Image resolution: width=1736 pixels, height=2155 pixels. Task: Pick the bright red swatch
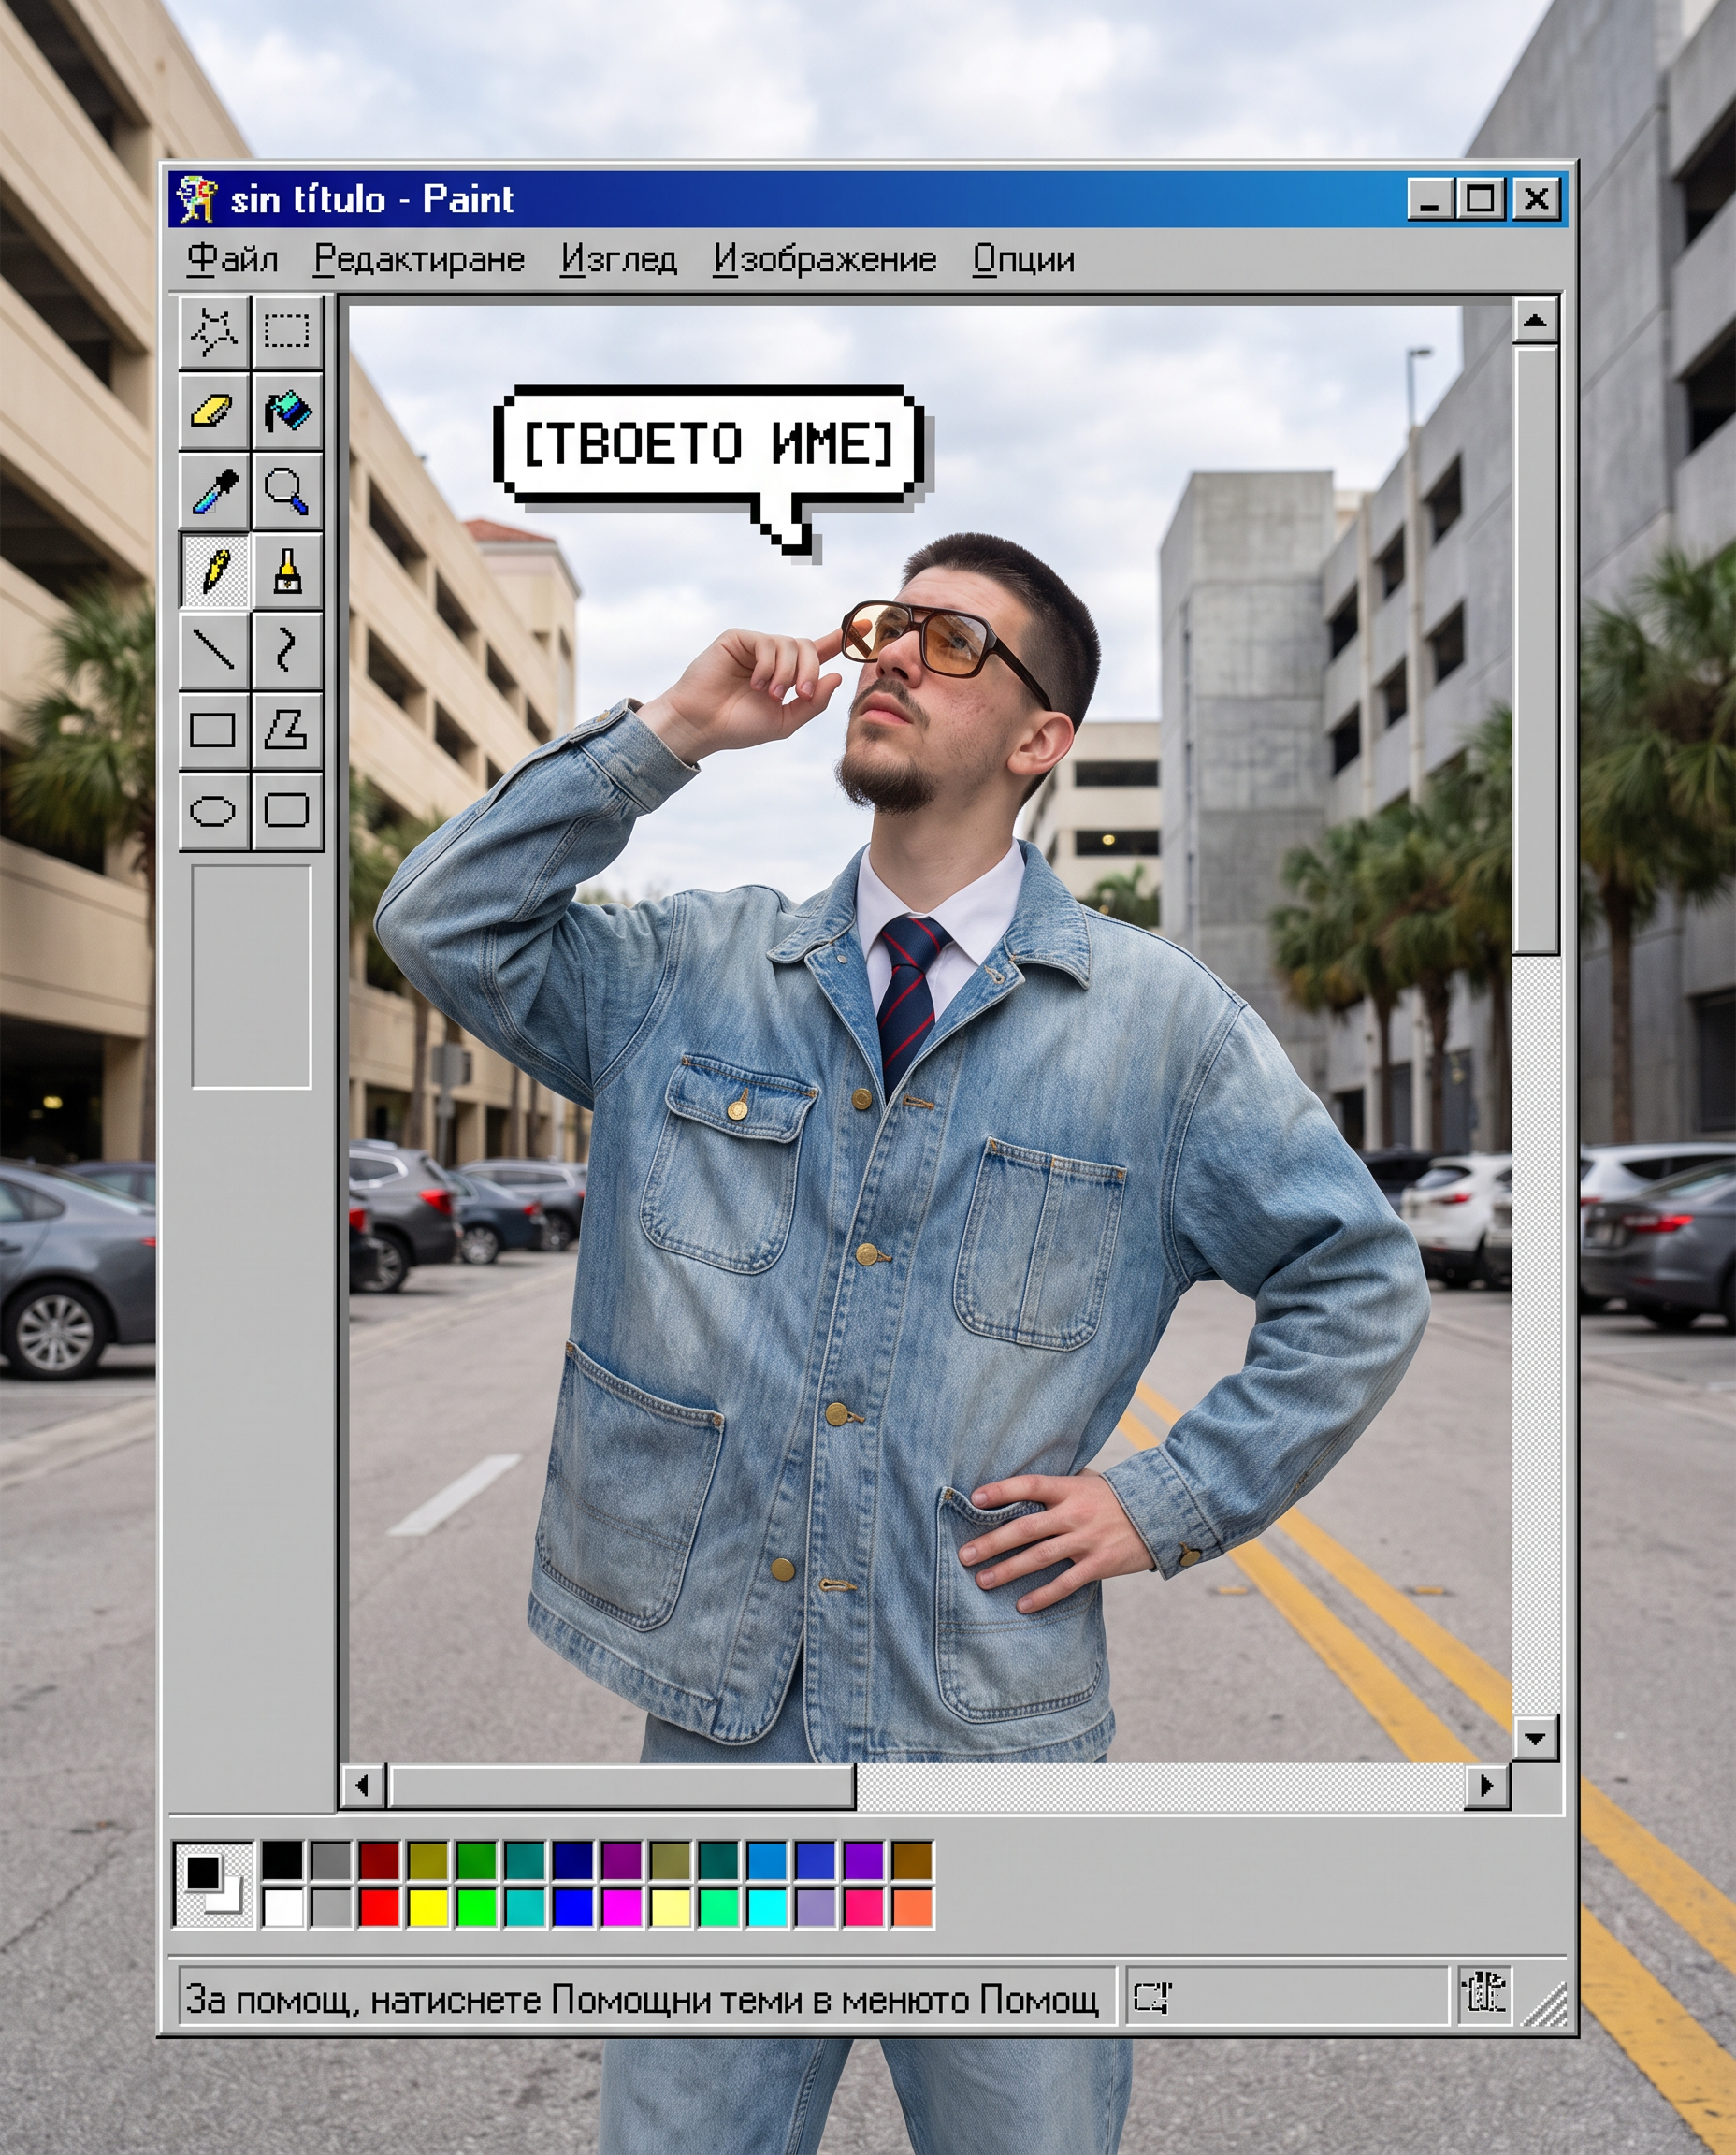click(x=379, y=1907)
